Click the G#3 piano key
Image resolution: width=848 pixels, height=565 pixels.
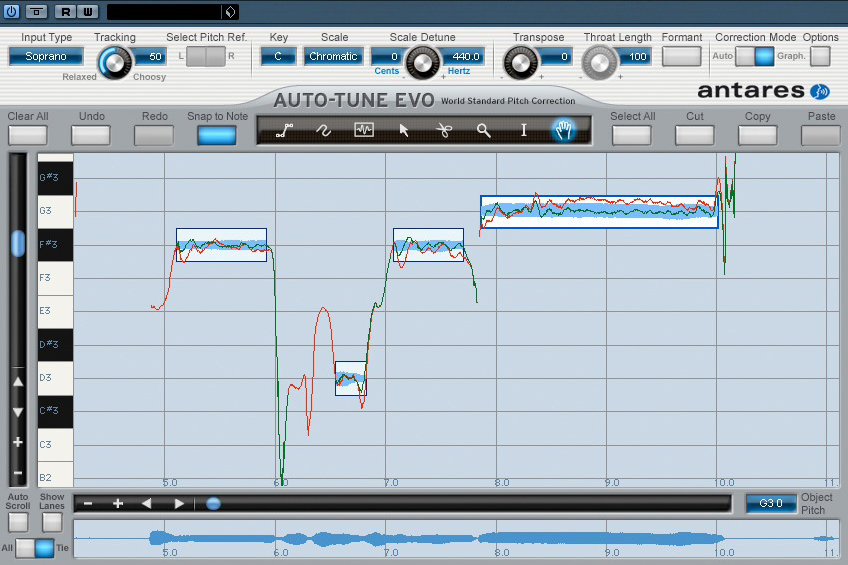(55, 178)
